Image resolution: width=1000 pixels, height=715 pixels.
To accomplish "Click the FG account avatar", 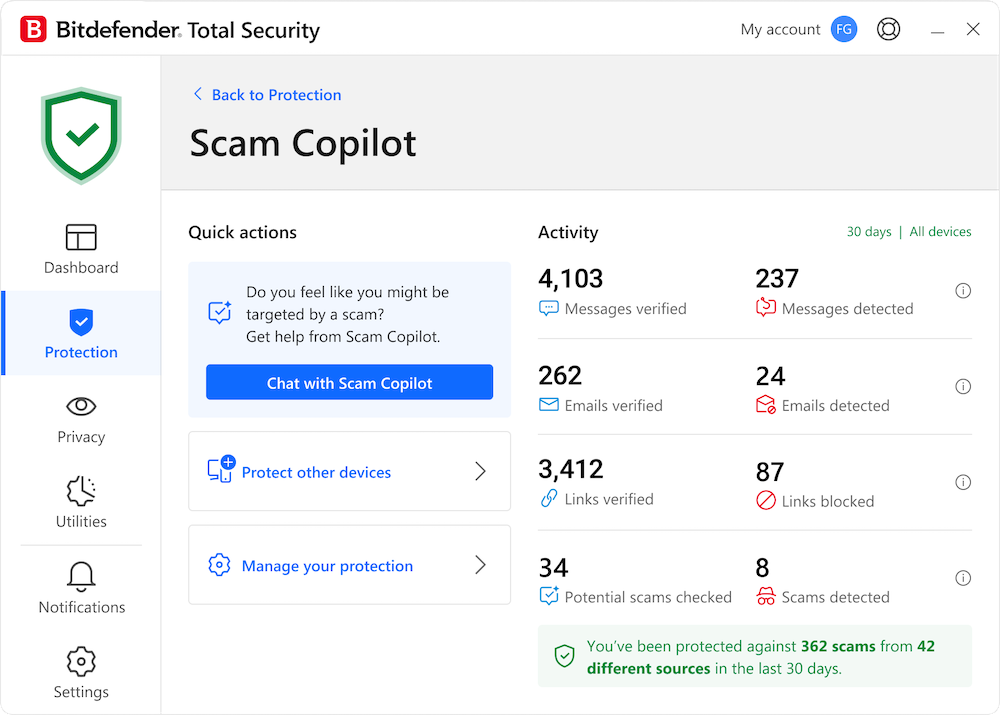I will tap(843, 29).
